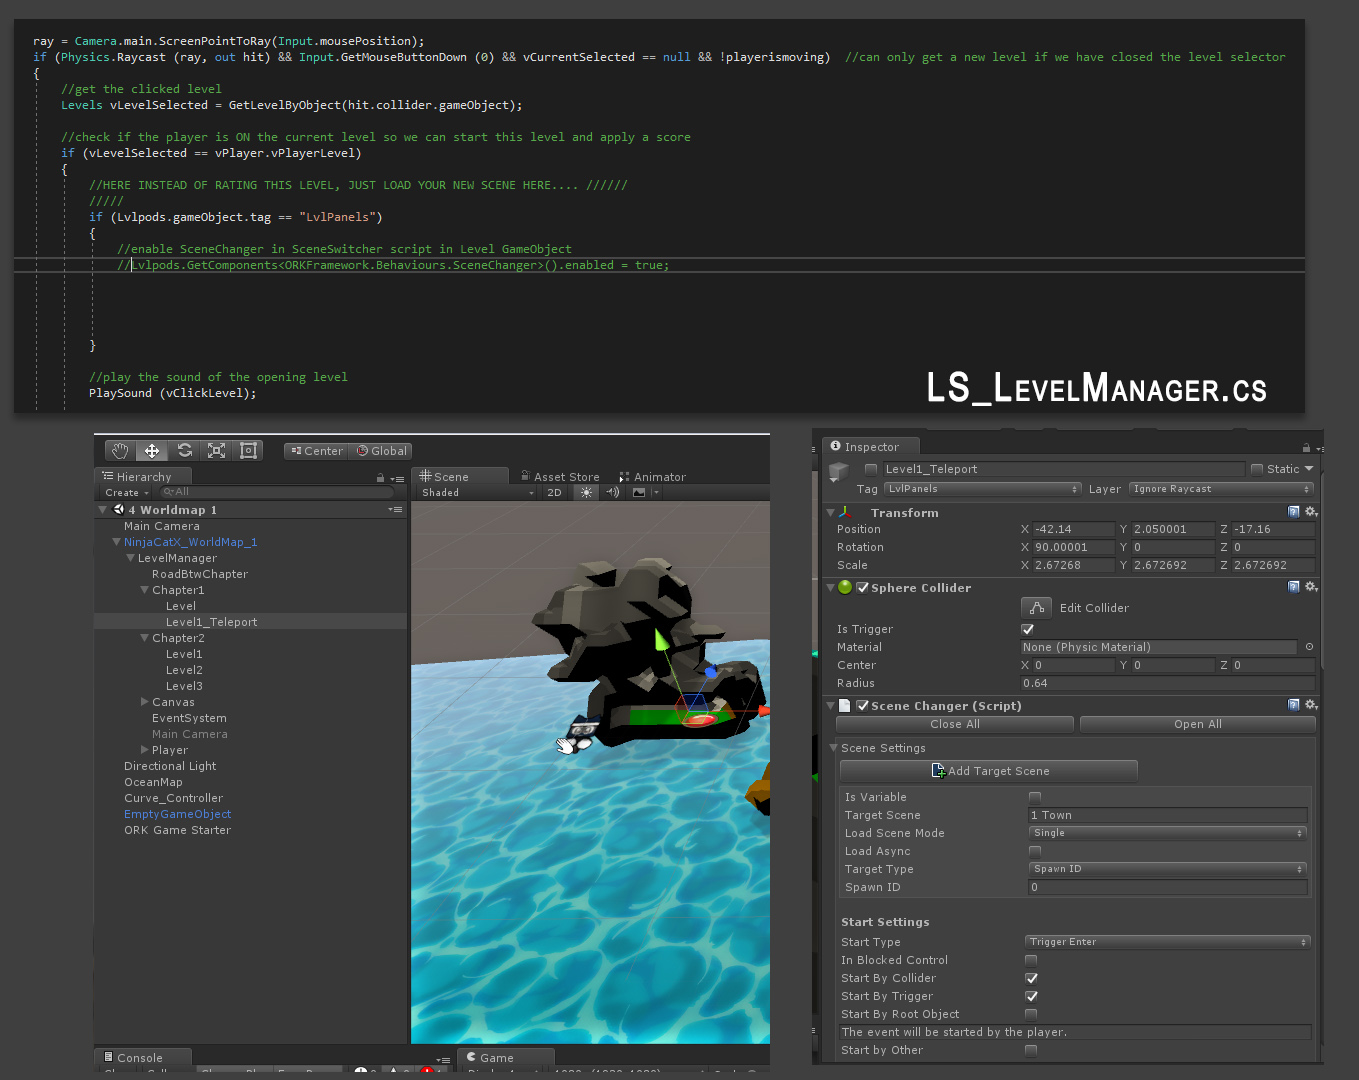The width and height of the screenshot is (1359, 1080).
Task: Open the Start Type dropdown
Action: pos(1167,942)
